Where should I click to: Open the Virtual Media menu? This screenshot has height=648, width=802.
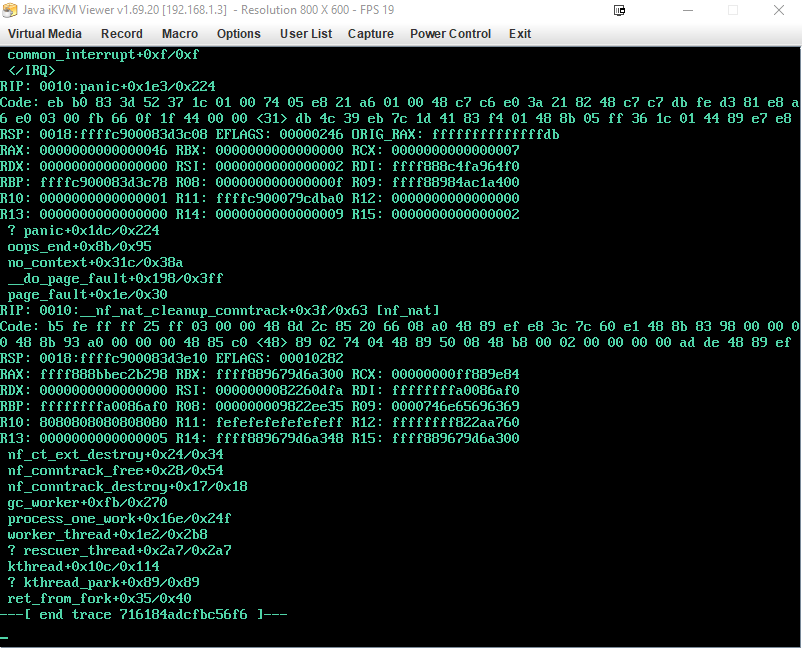coord(44,34)
